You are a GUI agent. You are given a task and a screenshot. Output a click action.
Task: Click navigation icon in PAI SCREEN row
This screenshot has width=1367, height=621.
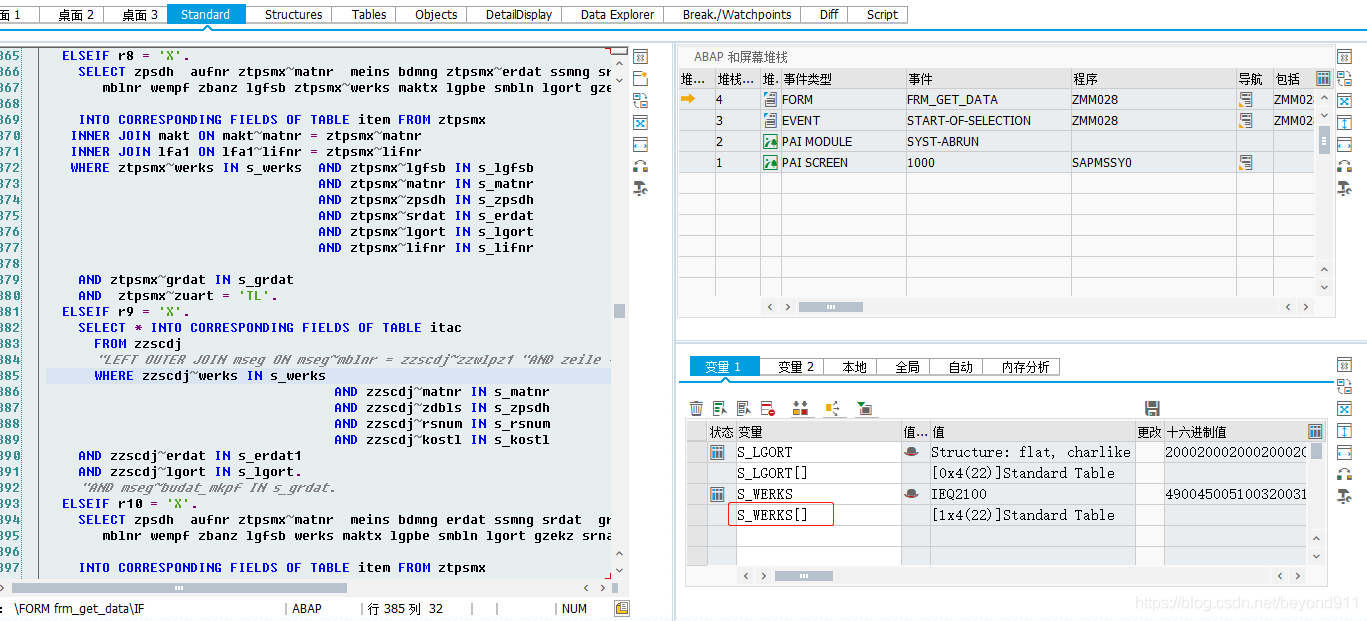pyautogui.click(x=1246, y=162)
